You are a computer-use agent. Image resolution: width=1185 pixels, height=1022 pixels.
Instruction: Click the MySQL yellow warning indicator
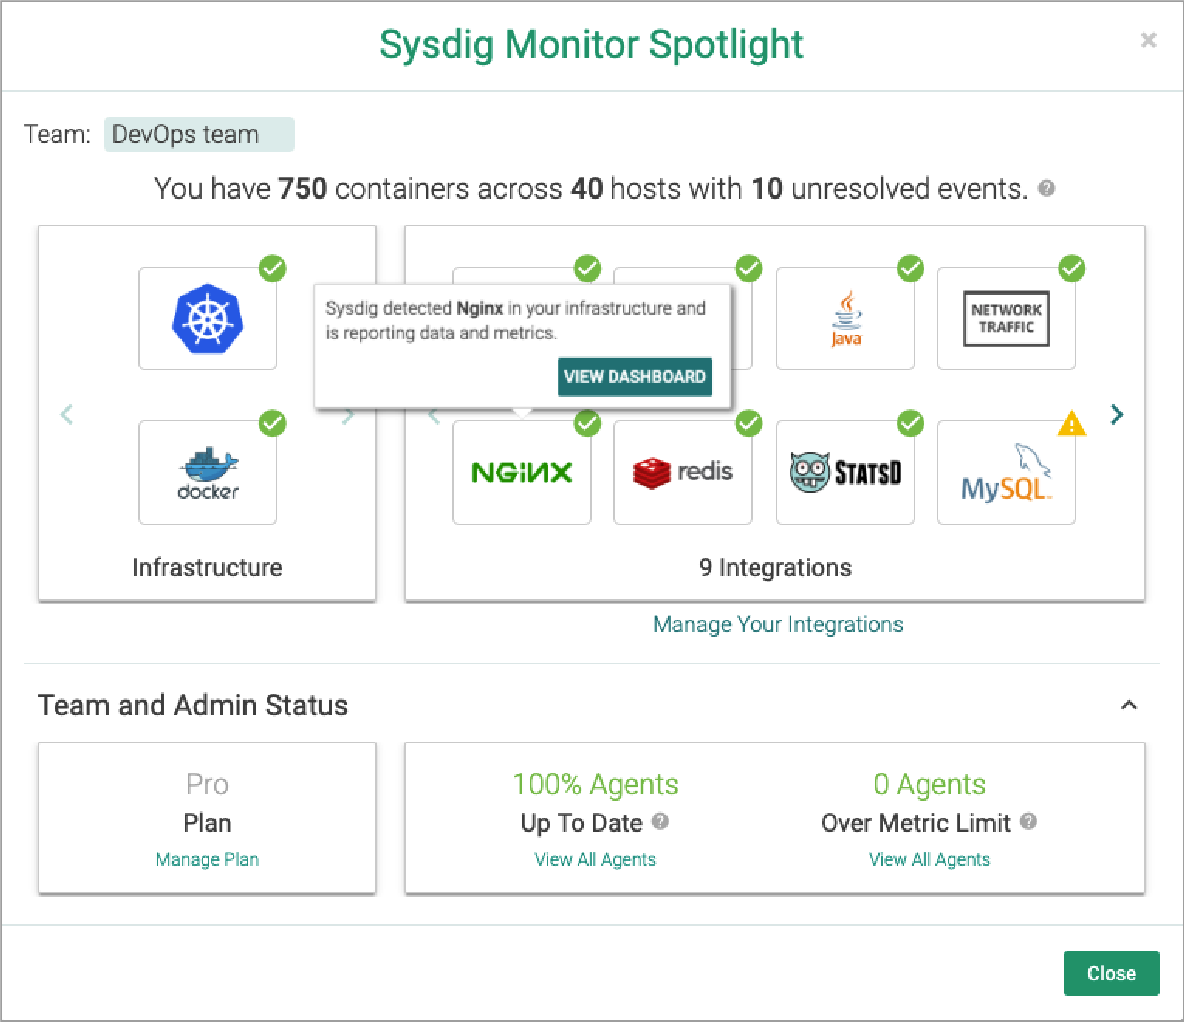[1071, 424]
